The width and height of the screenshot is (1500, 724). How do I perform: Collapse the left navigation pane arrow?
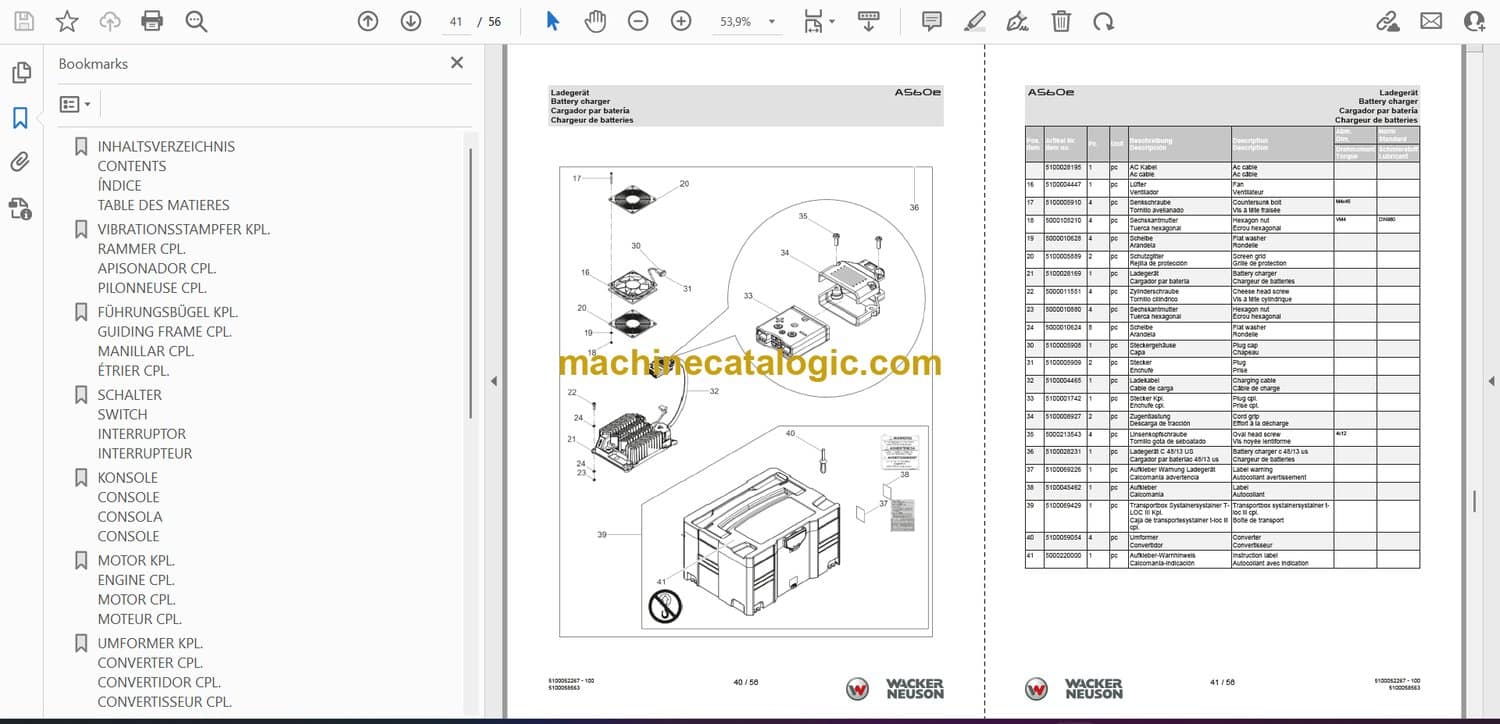click(492, 381)
